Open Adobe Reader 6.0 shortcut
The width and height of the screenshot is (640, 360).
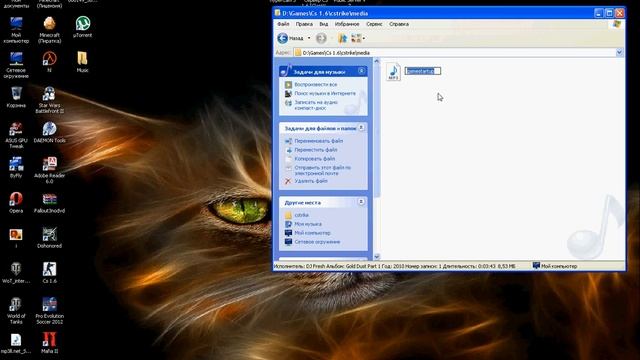[x=49, y=170]
